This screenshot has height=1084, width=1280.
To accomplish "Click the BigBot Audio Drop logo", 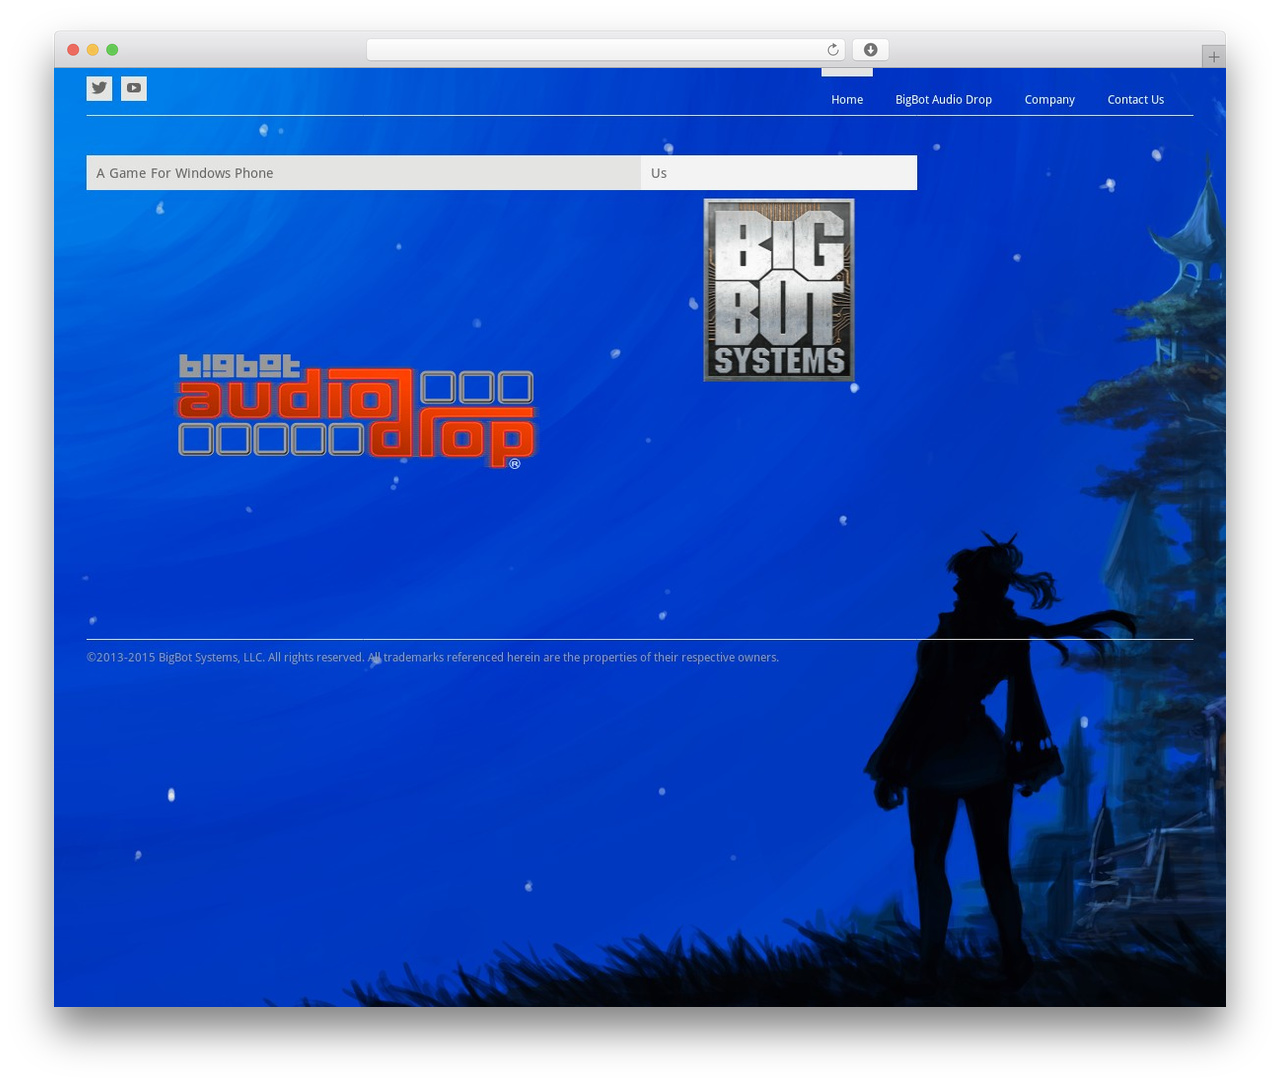I will pyautogui.click(x=357, y=410).
